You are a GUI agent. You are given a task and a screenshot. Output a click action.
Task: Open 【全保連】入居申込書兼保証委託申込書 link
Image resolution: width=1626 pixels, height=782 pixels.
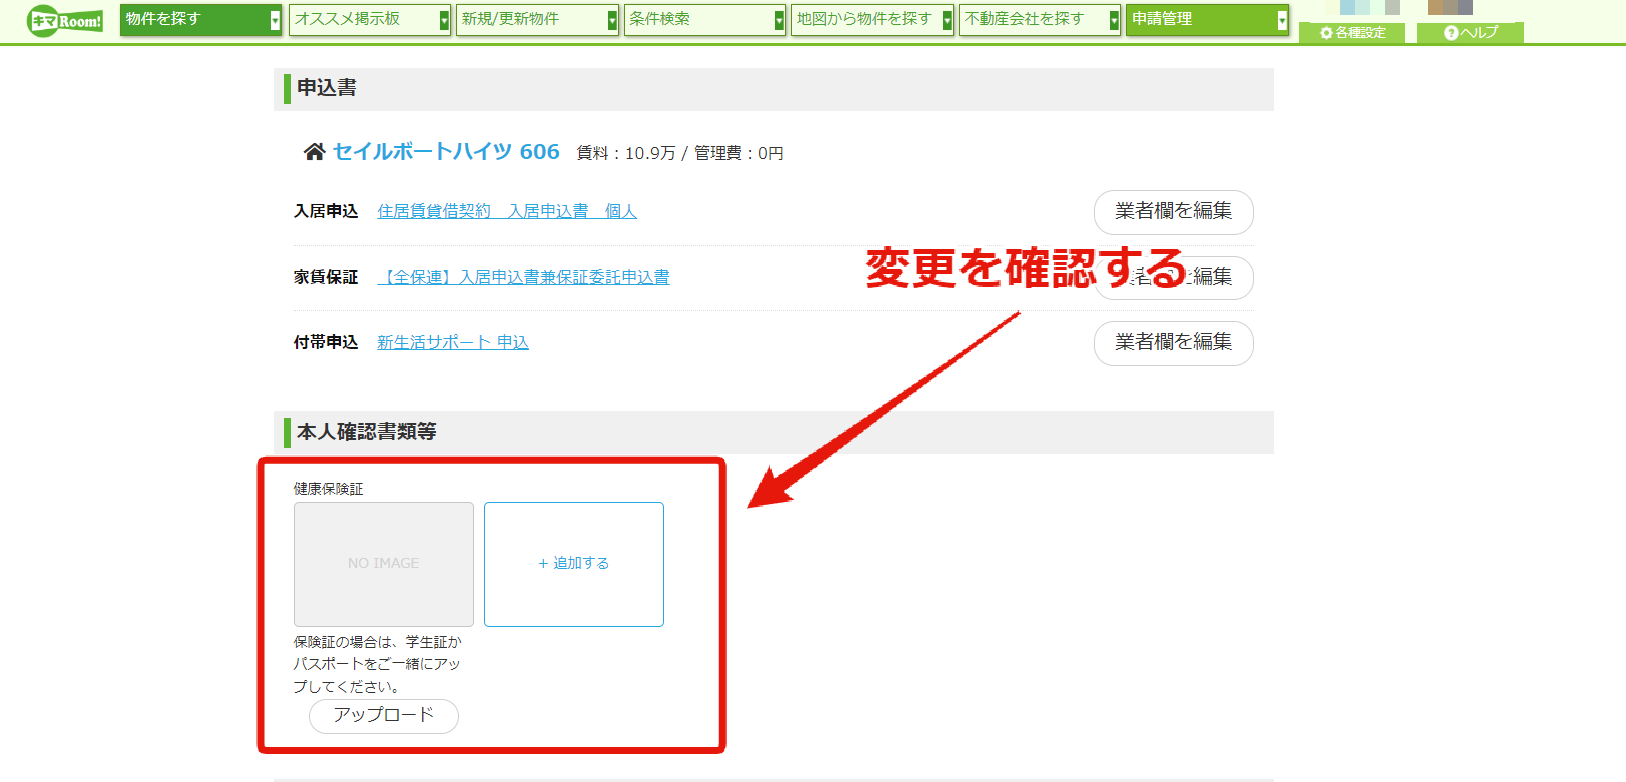click(x=523, y=277)
